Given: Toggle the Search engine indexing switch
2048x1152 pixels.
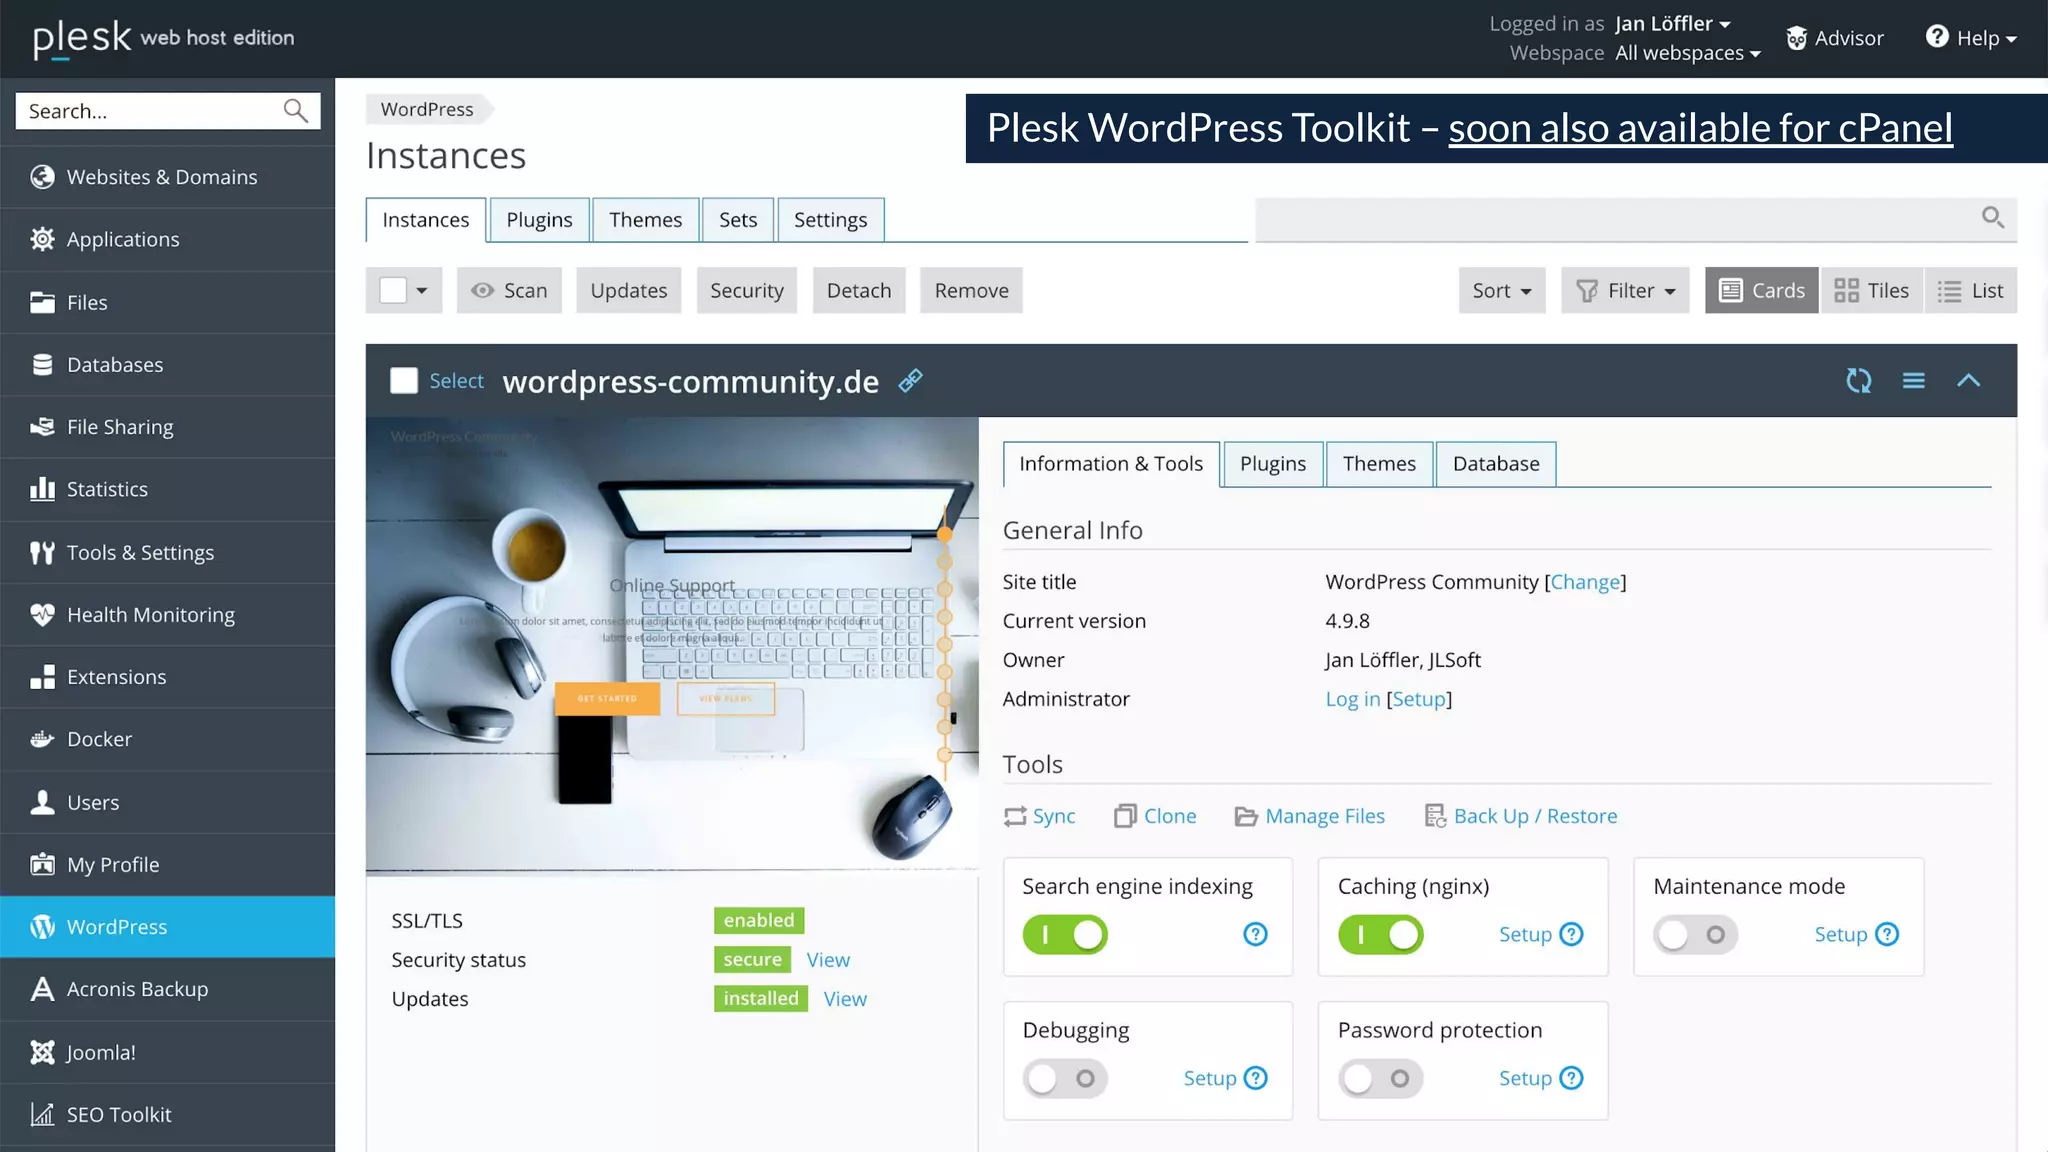Looking at the screenshot, I should point(1065,934).
